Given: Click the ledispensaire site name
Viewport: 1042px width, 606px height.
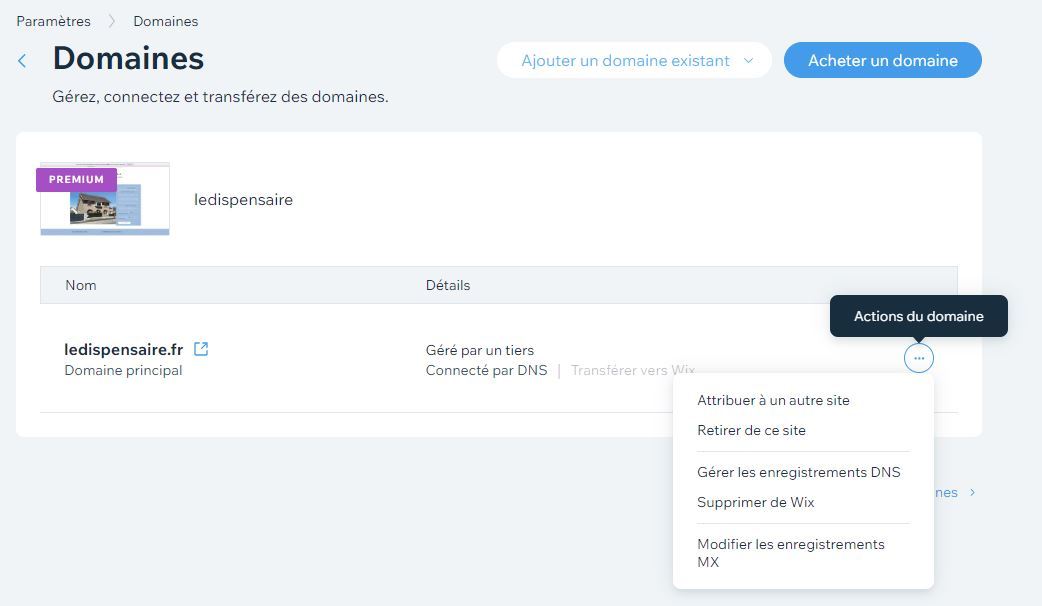Looking at the screenshot, I should click(x=243, y=200).
